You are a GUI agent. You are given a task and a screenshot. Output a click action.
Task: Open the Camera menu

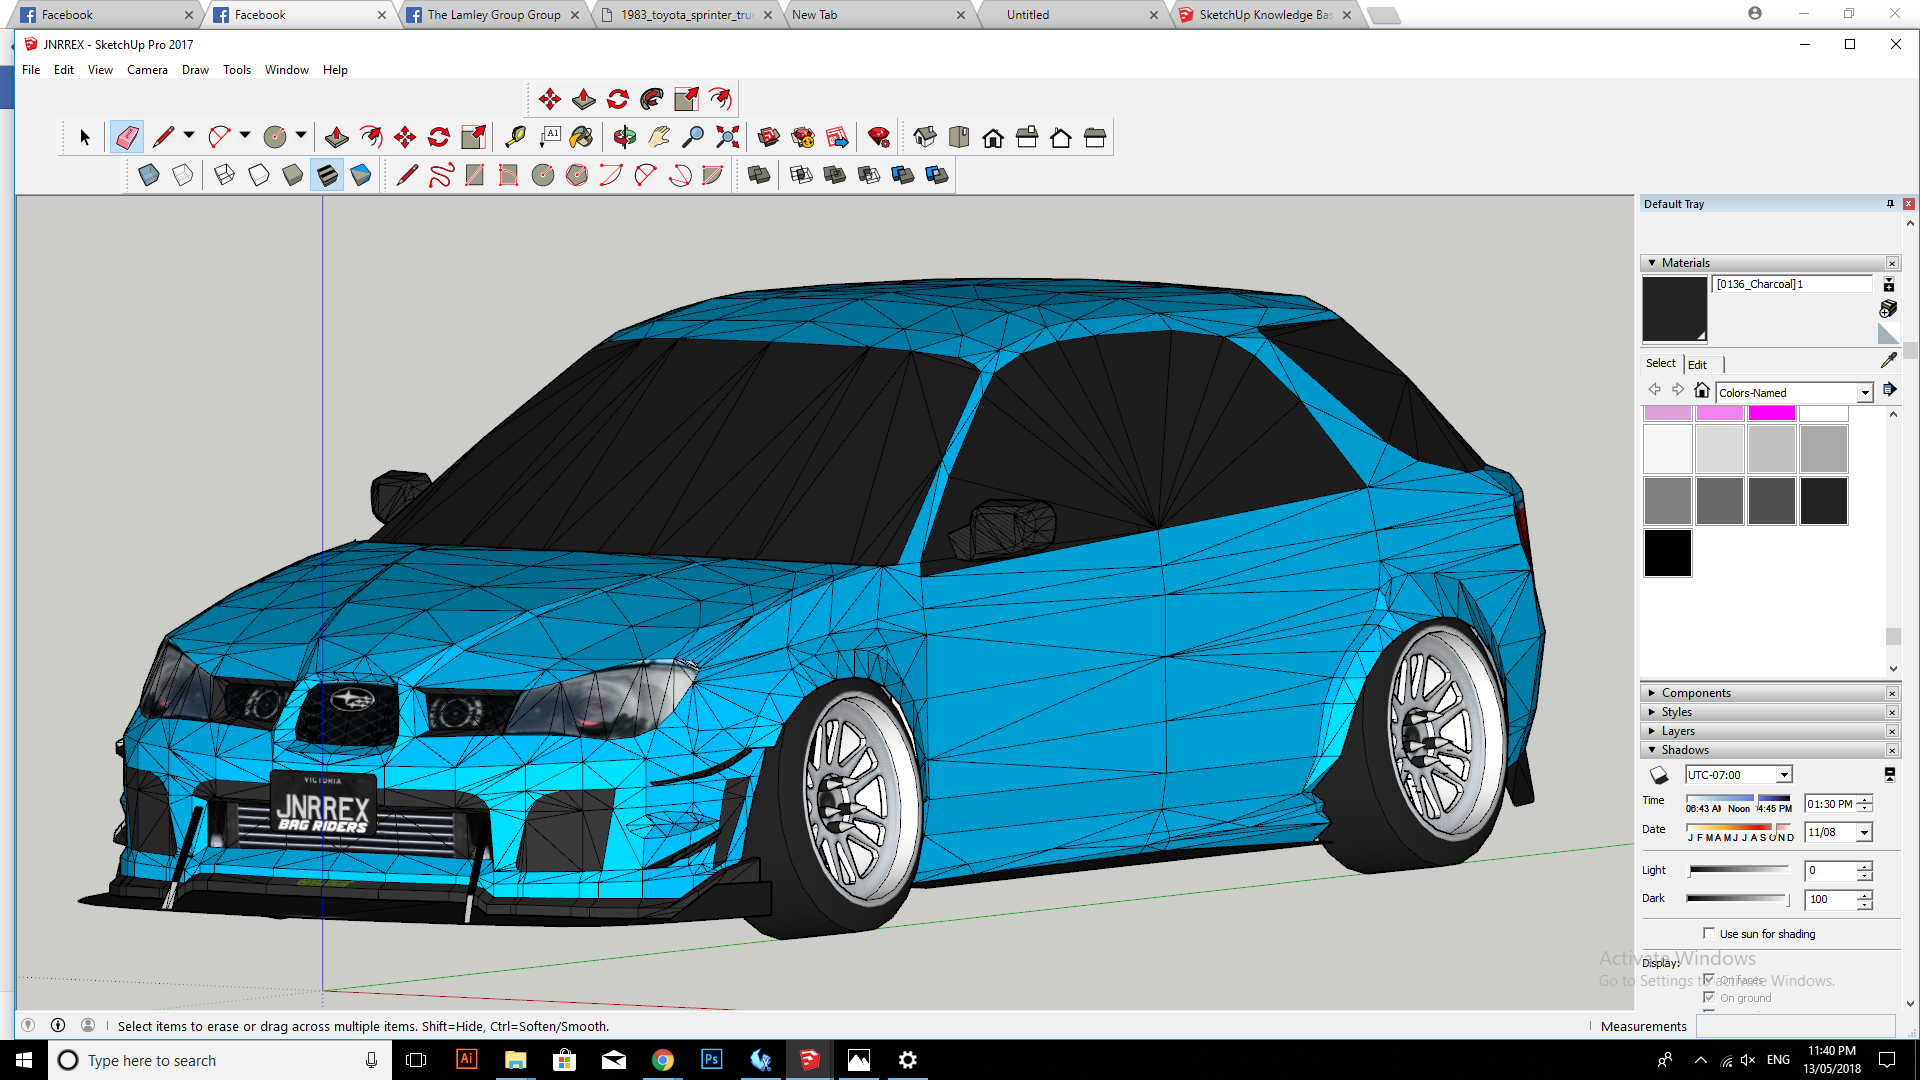[147, 70]
